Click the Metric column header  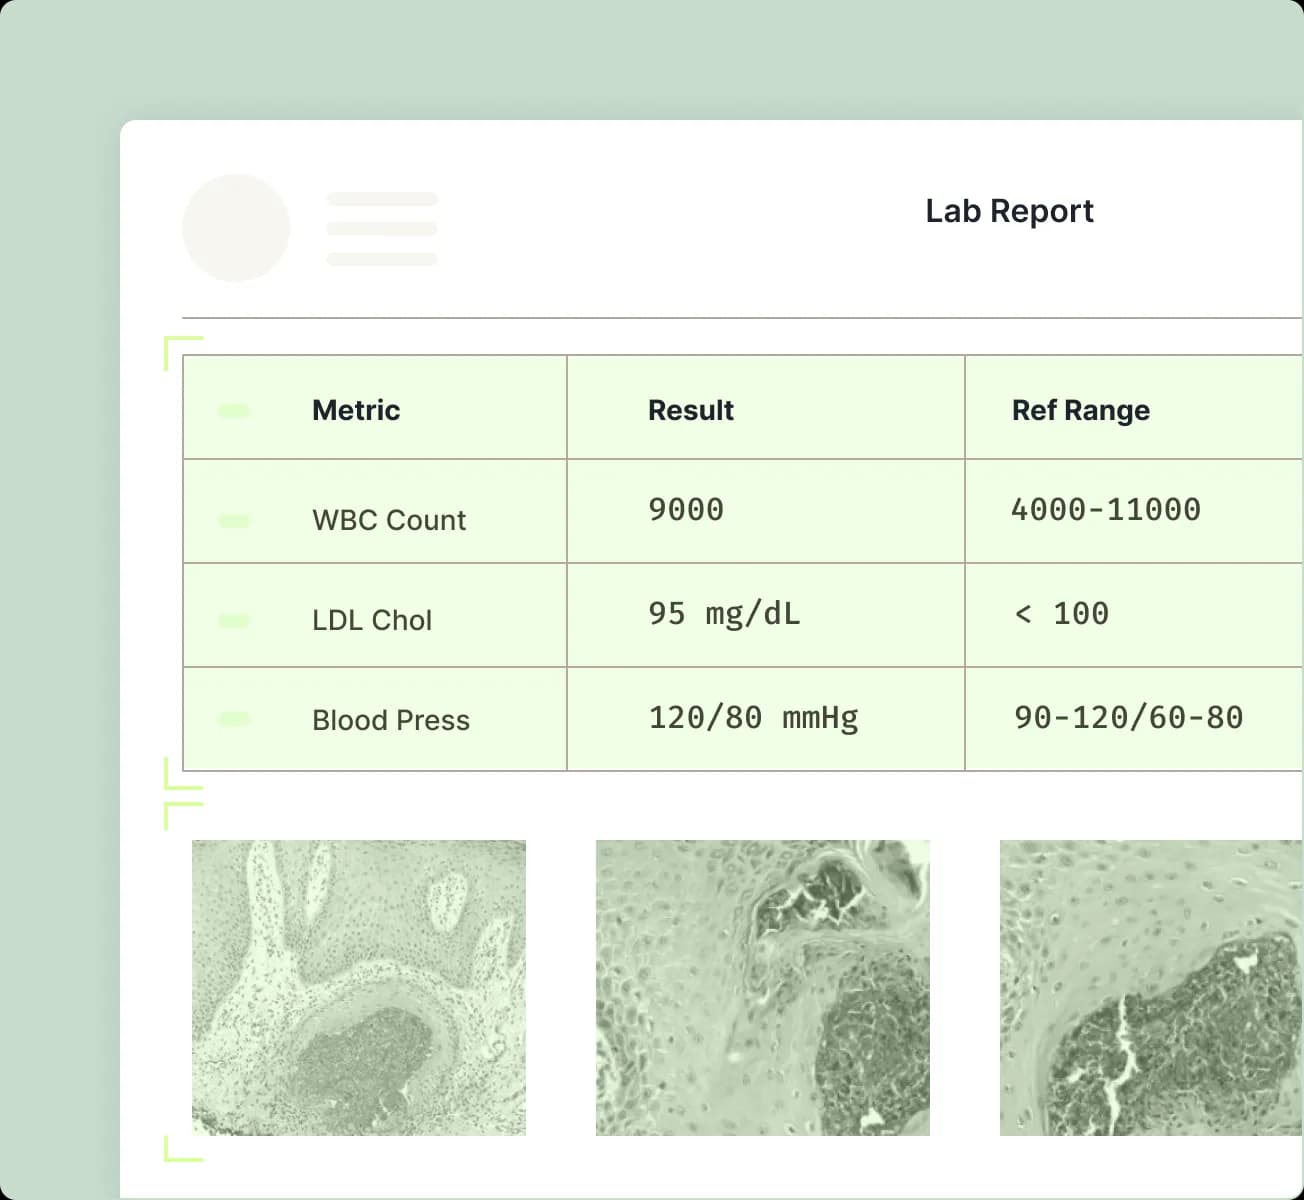[356, 410]
